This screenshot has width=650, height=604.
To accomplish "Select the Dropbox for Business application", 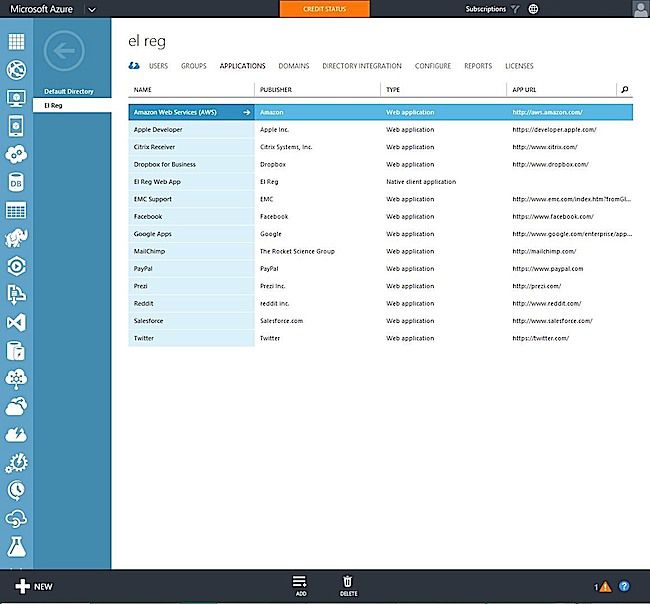I will click(165, 165).
